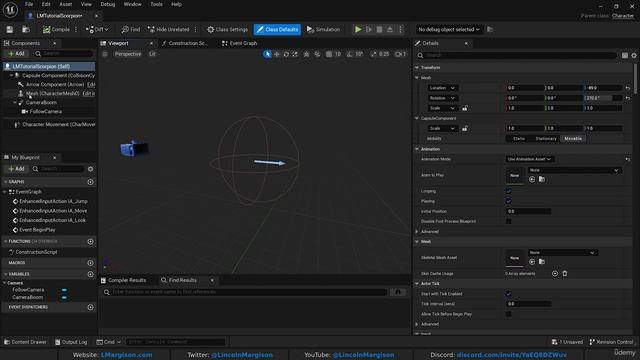Toggle Hide Unrelated nodes

[x=169, y=29]
